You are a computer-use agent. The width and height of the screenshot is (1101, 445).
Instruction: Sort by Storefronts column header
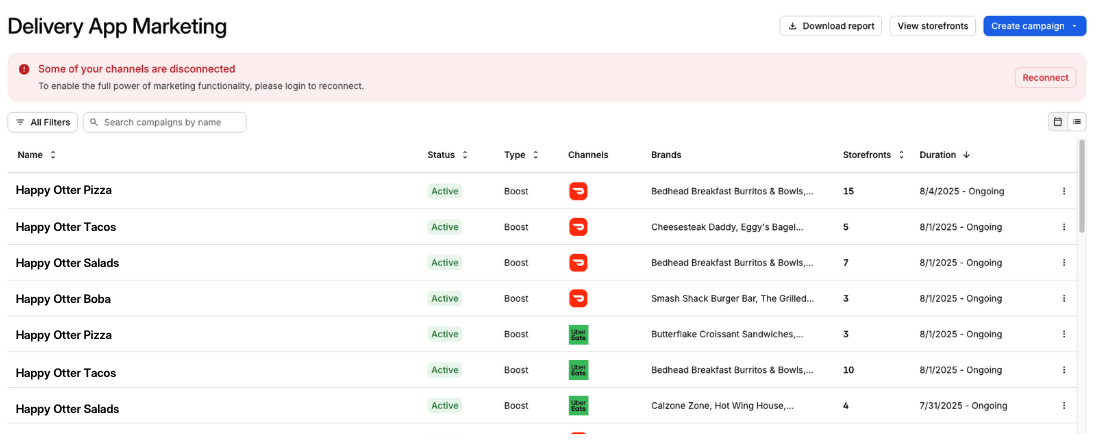[871, 155]
